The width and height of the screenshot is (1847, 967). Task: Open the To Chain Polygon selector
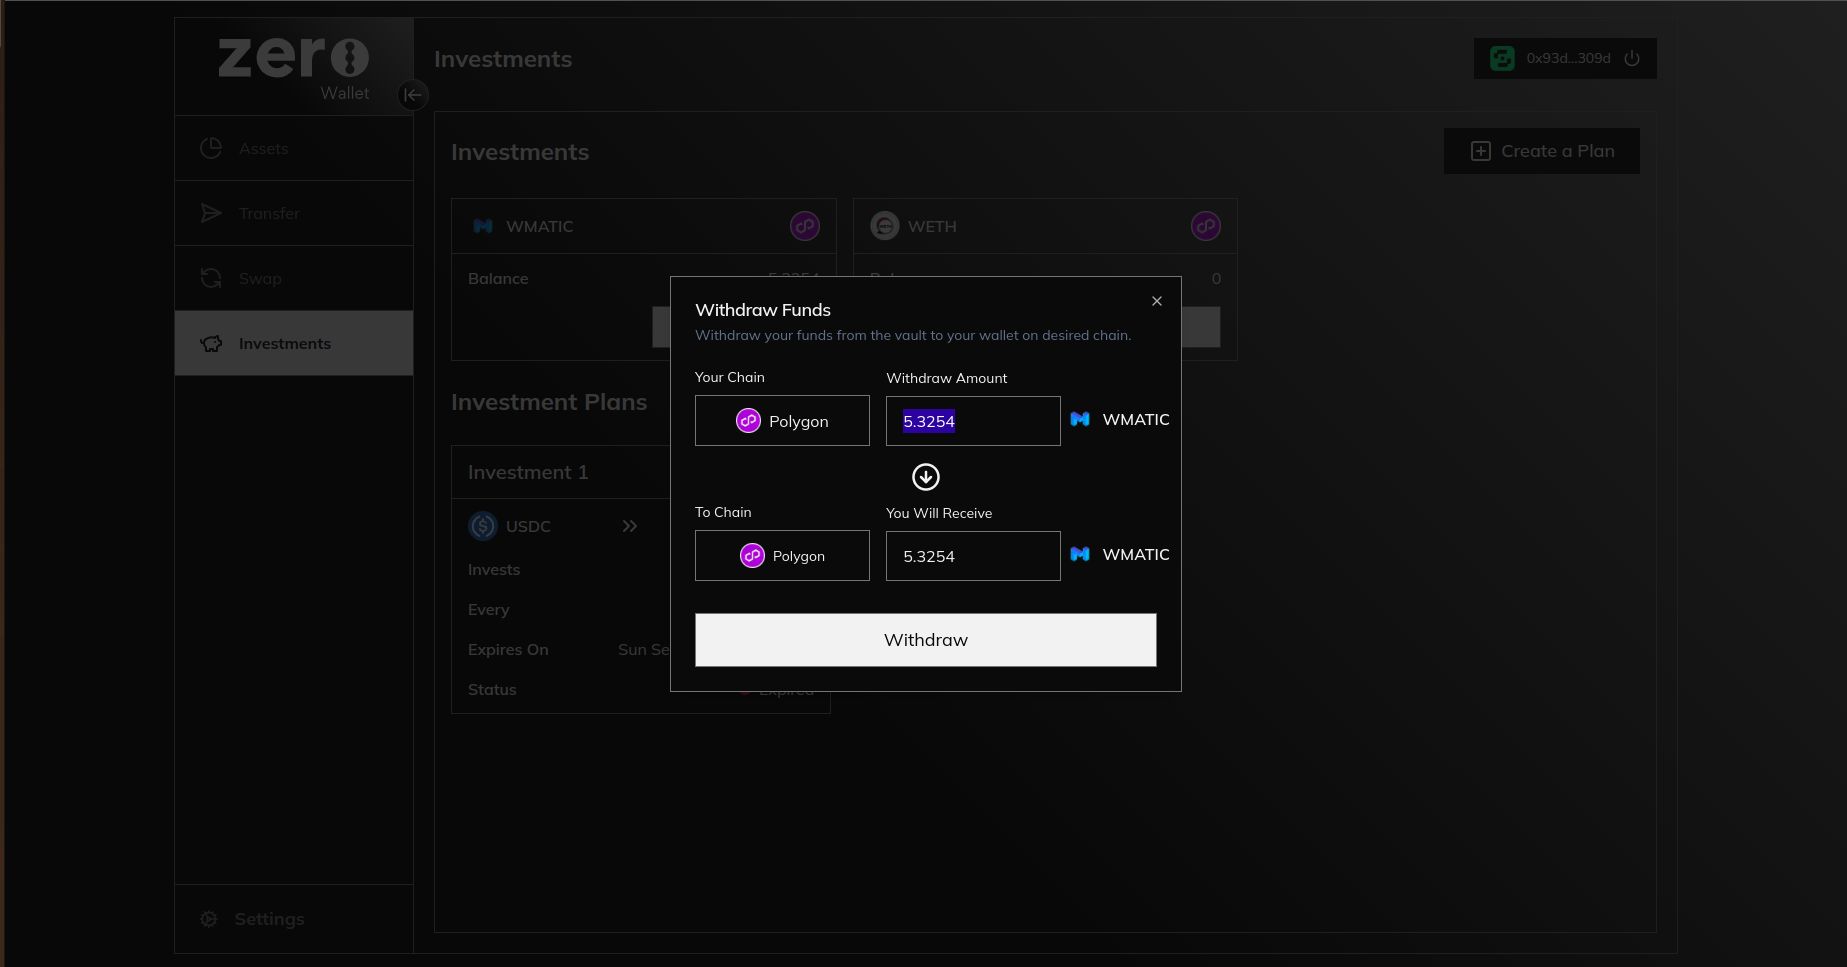pyautogui.click(x=782, y=556)
